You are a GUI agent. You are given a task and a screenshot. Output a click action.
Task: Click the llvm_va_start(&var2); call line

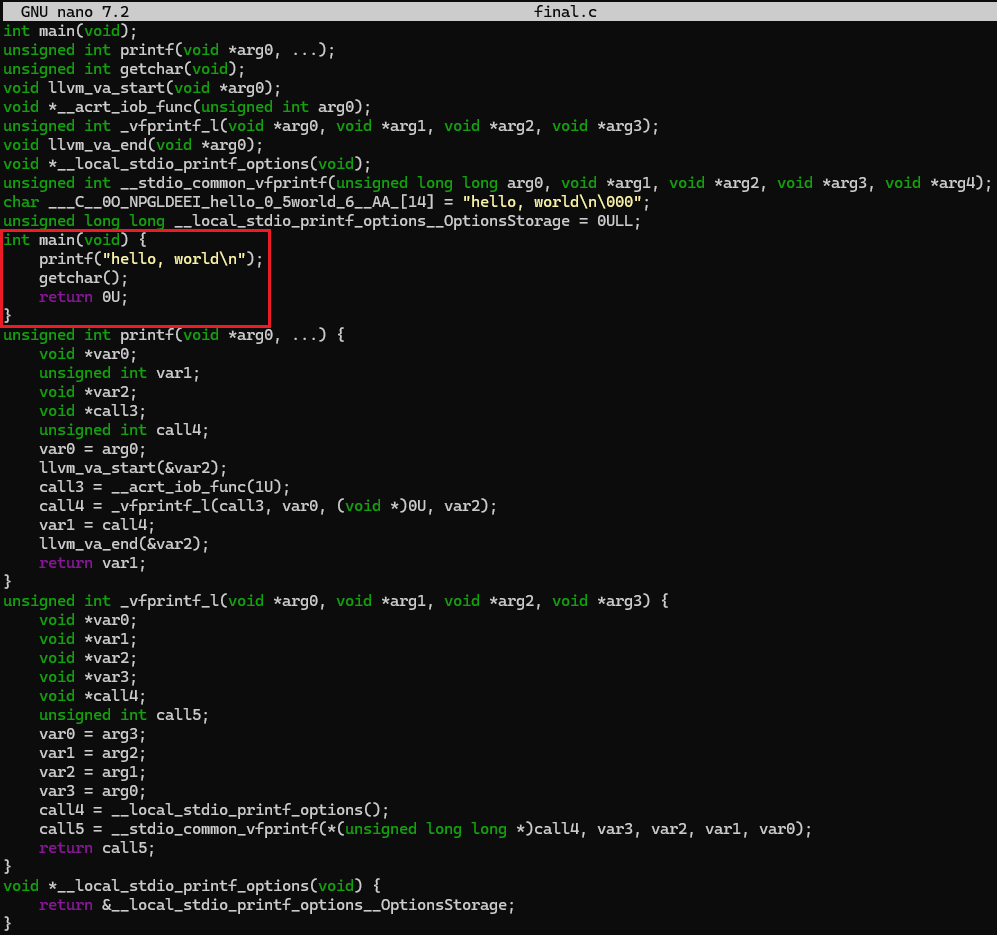(x=133, y=468)
